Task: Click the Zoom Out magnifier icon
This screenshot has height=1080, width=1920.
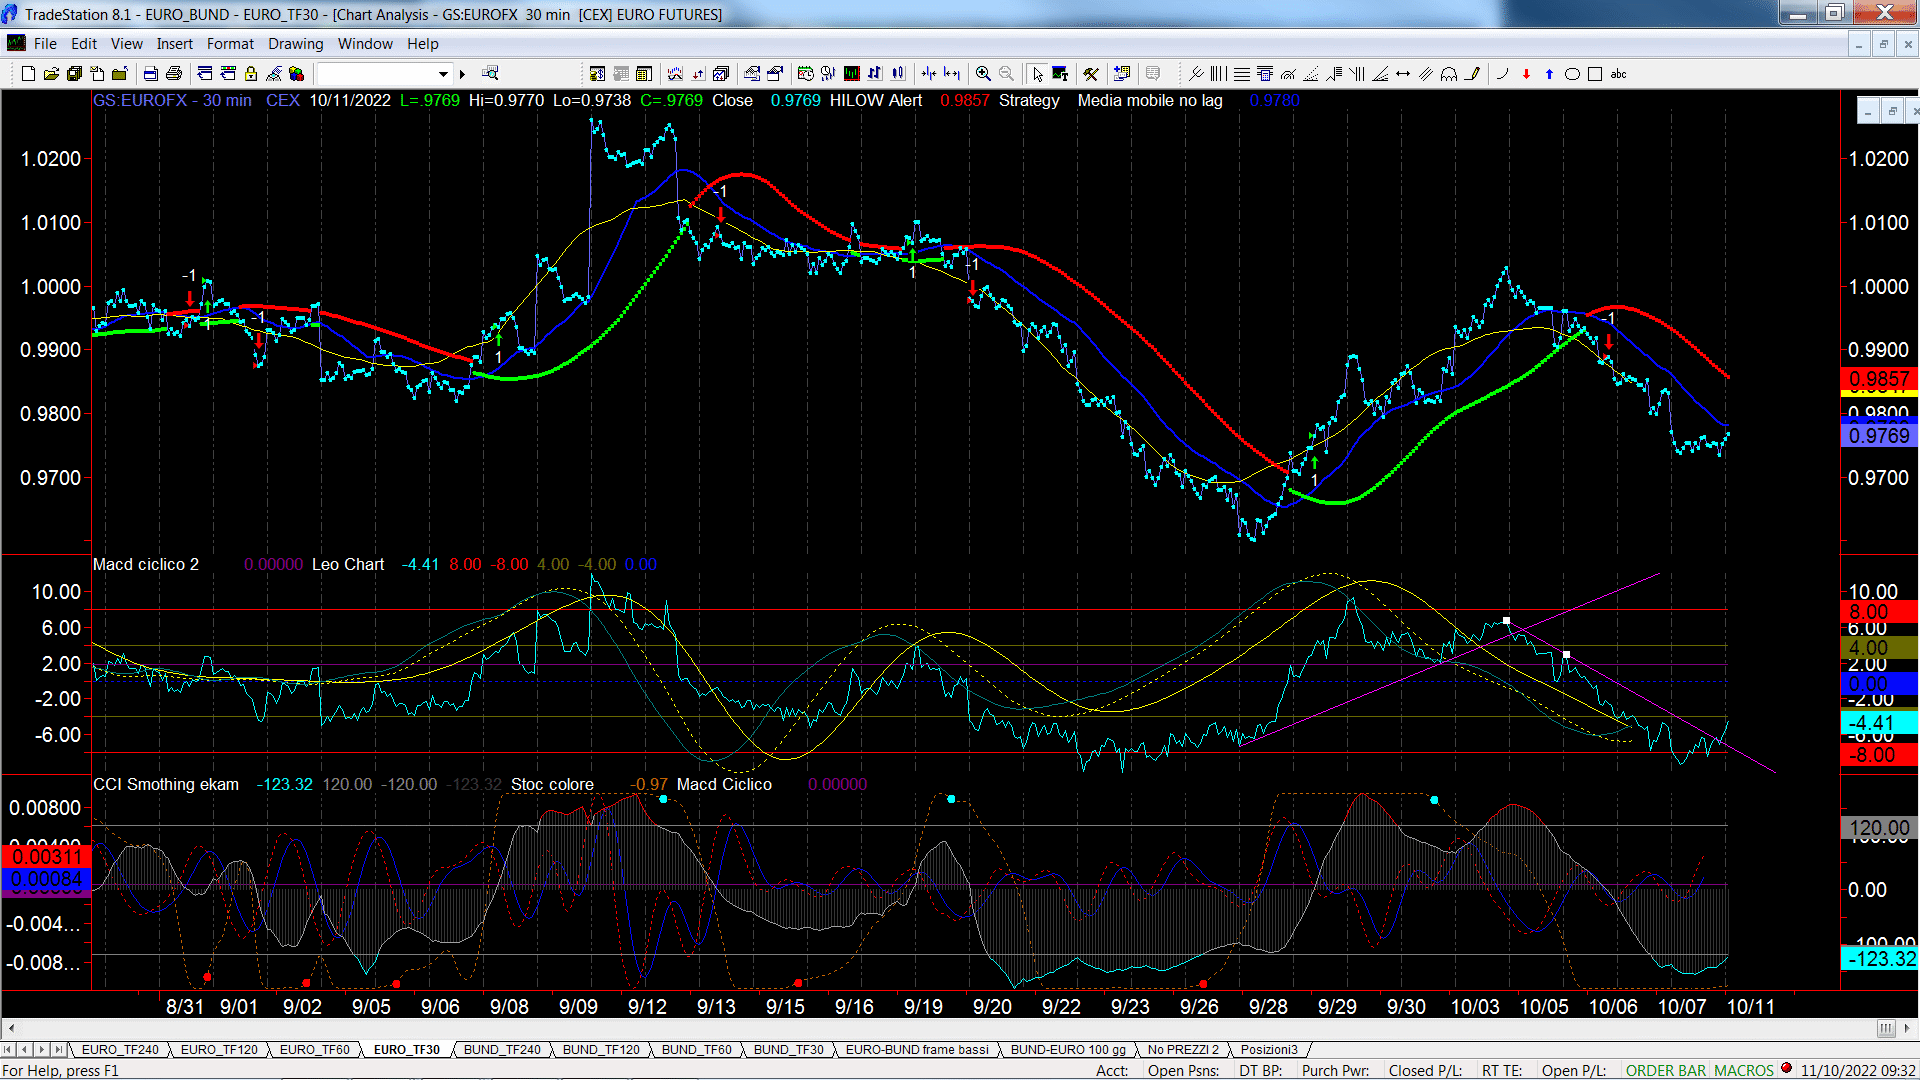Action: [1006, 74]
